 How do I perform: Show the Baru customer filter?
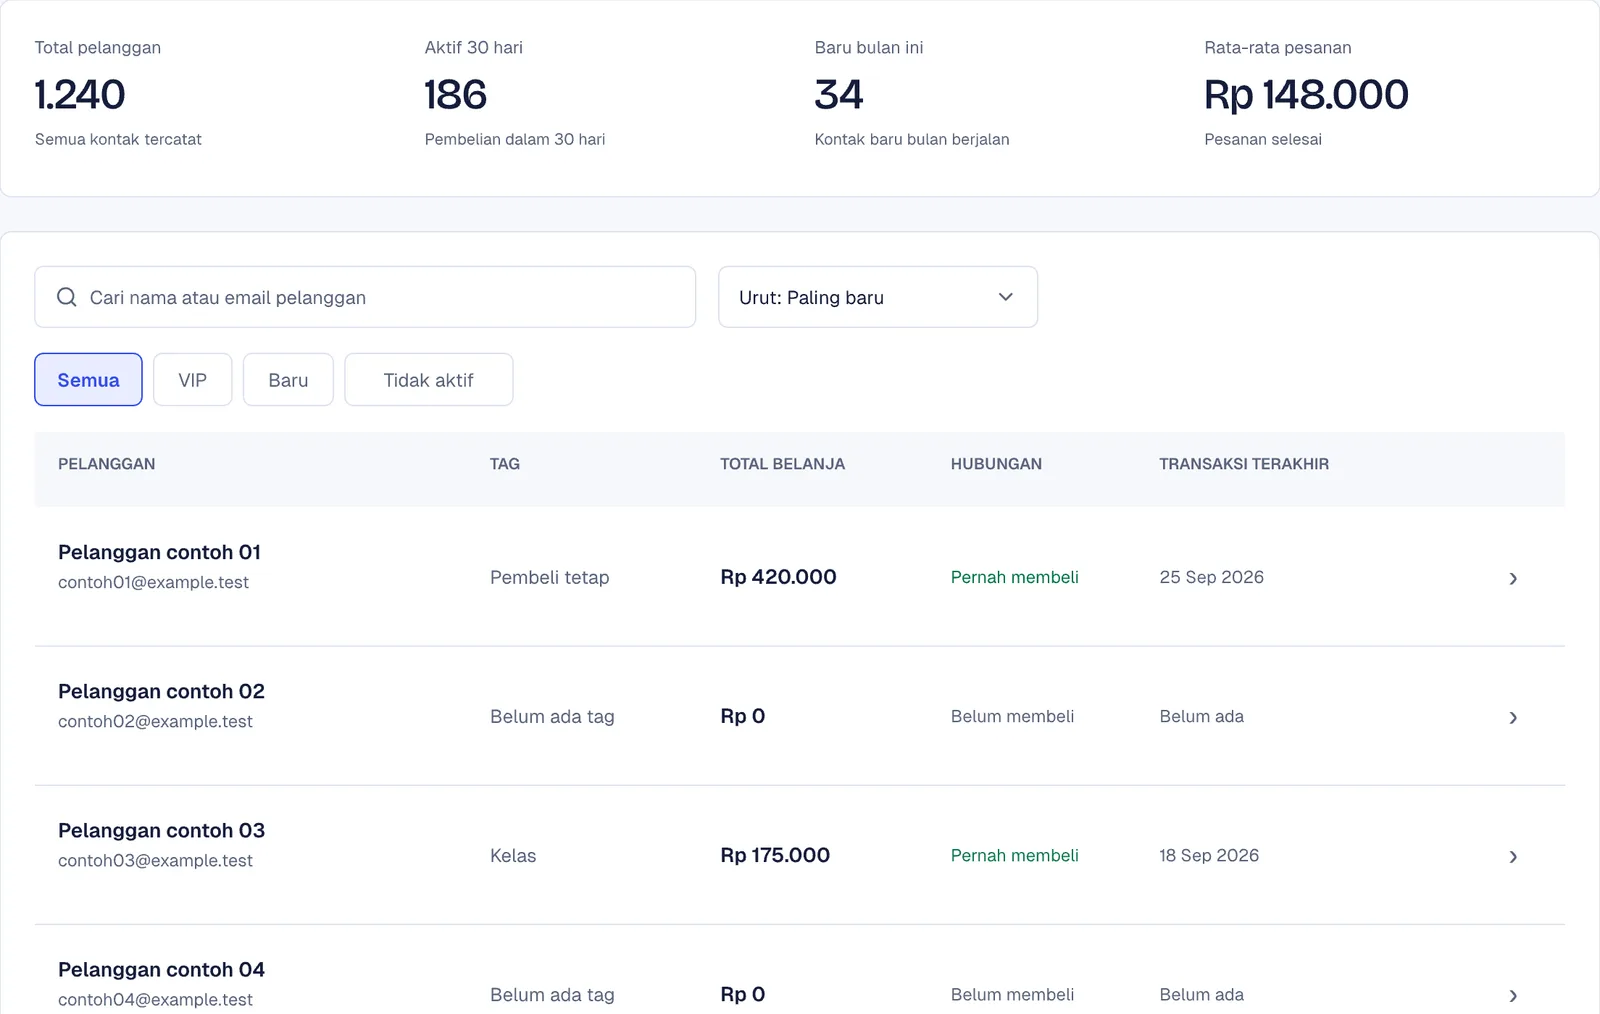pos(288,380)
